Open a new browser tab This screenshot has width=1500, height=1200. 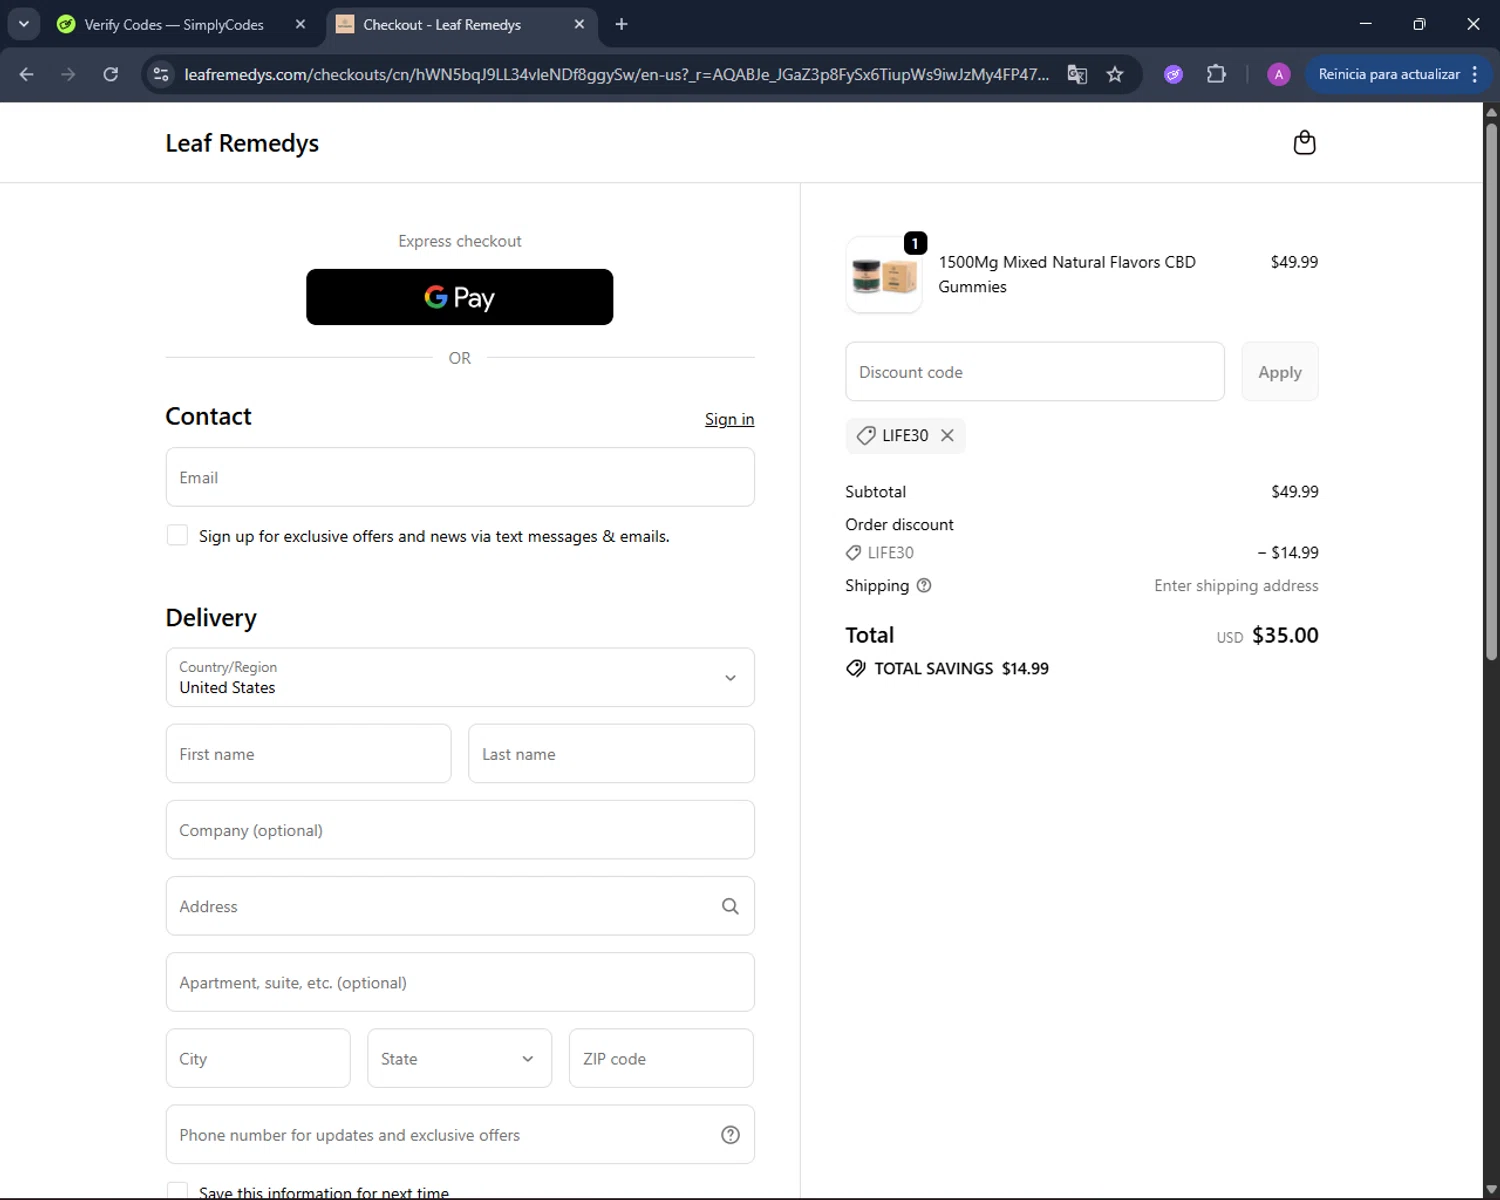[x=621, y=24]
